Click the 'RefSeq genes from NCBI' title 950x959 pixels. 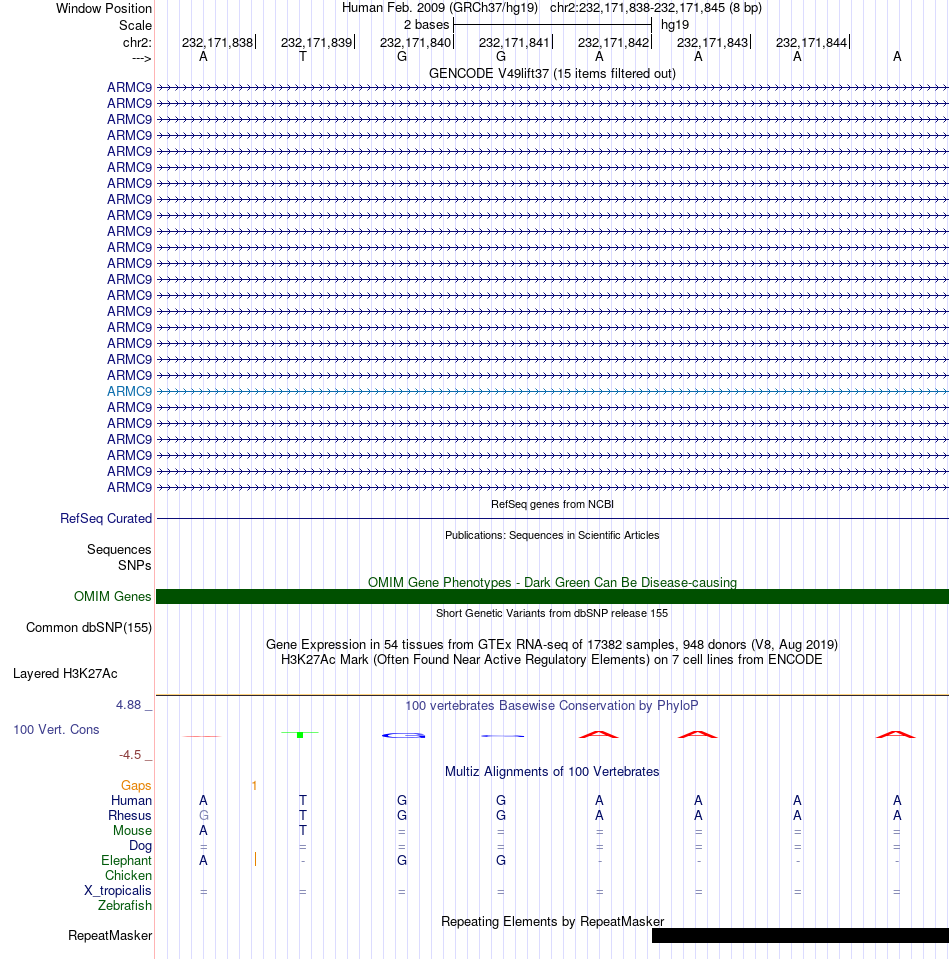click(x=552, y=505)
